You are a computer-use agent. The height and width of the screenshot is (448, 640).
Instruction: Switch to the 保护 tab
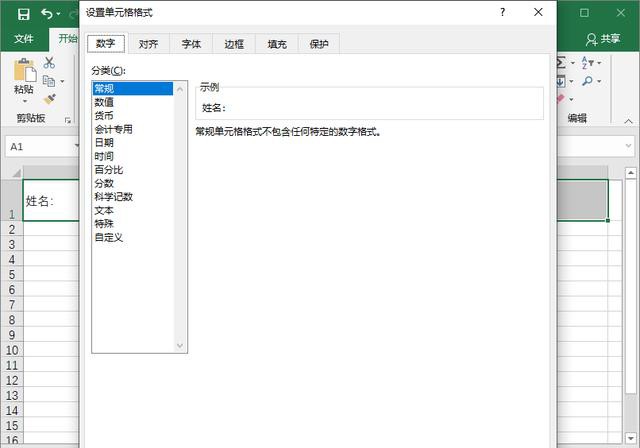click(x=319, y=44)
